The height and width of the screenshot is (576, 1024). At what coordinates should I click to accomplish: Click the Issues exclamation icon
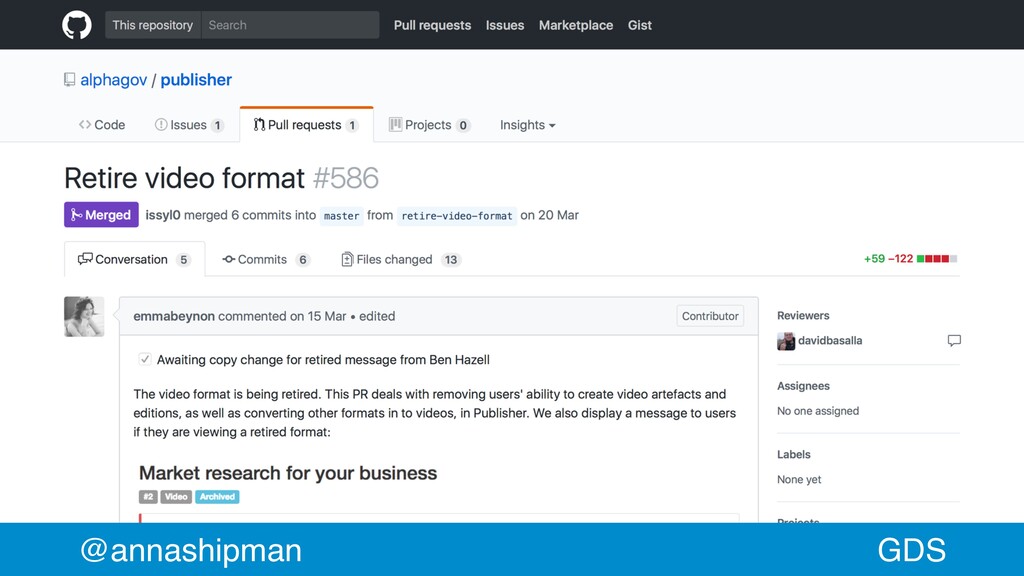click(161, 124)
